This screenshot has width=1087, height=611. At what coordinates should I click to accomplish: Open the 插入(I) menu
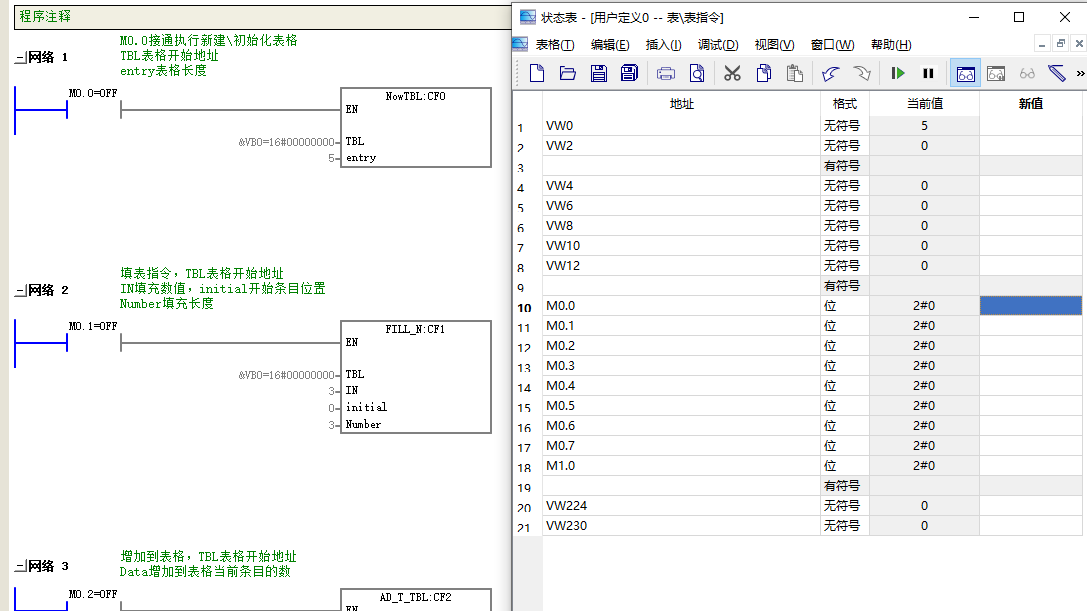click(663, 45)
